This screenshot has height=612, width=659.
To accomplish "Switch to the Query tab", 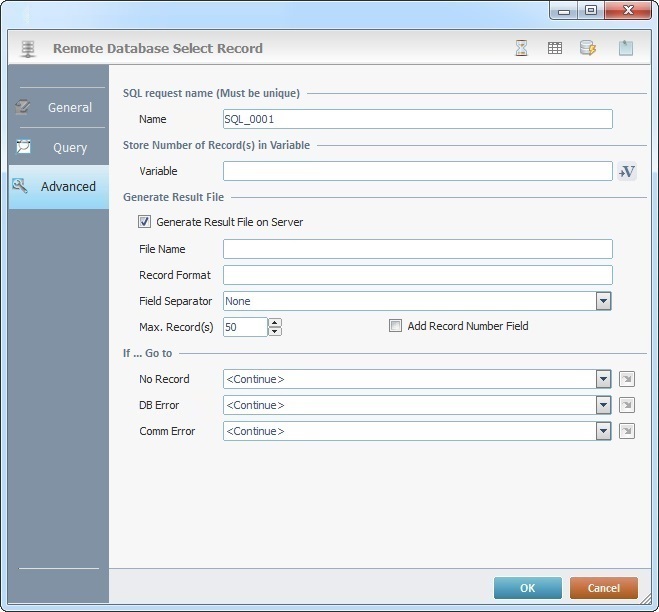I will click(x=58, y=147).
